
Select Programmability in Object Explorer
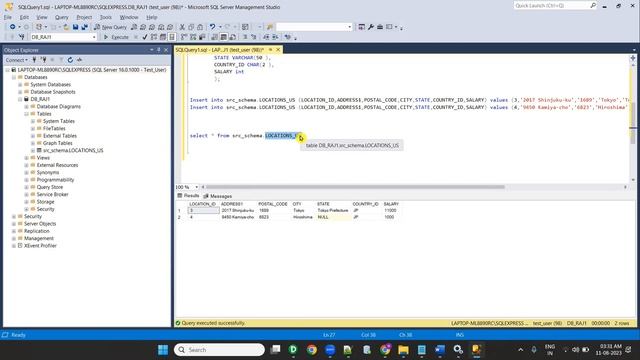click(55, 180)
